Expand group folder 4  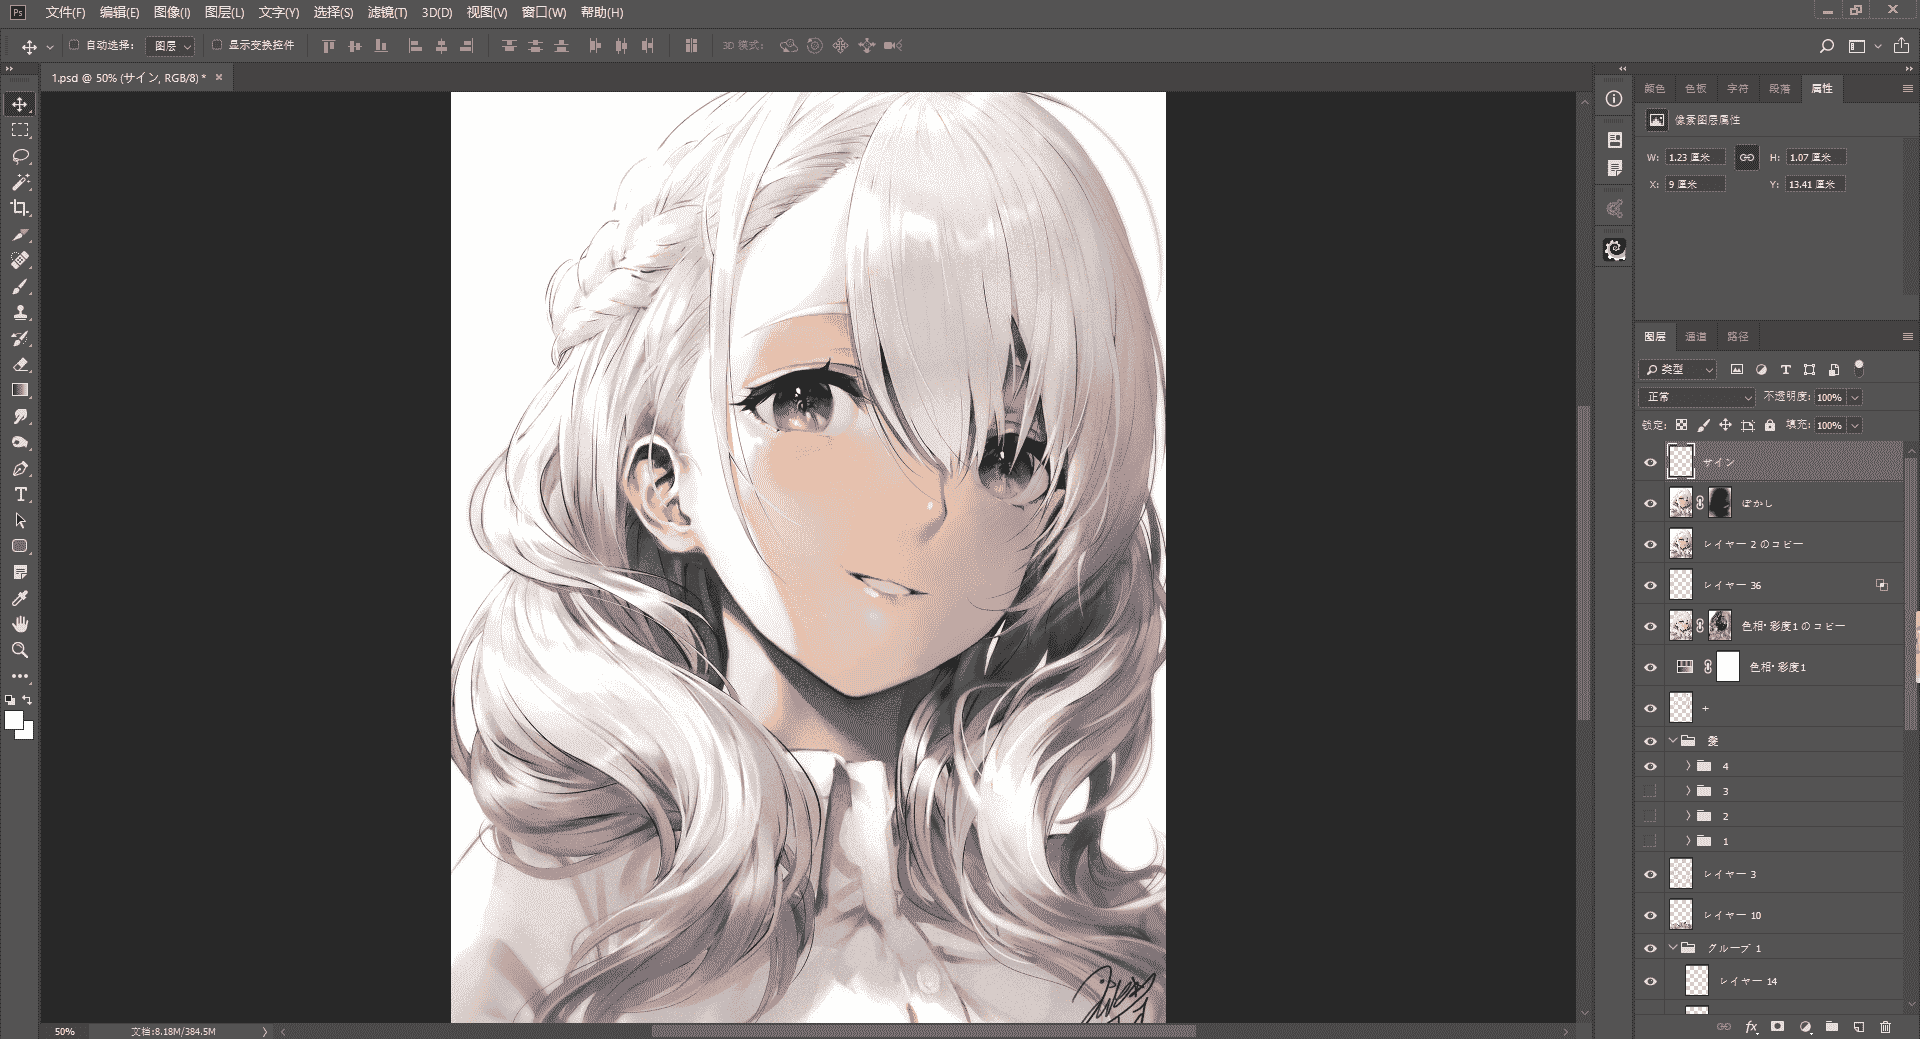pyautogui.click(x=1688, y=766)
